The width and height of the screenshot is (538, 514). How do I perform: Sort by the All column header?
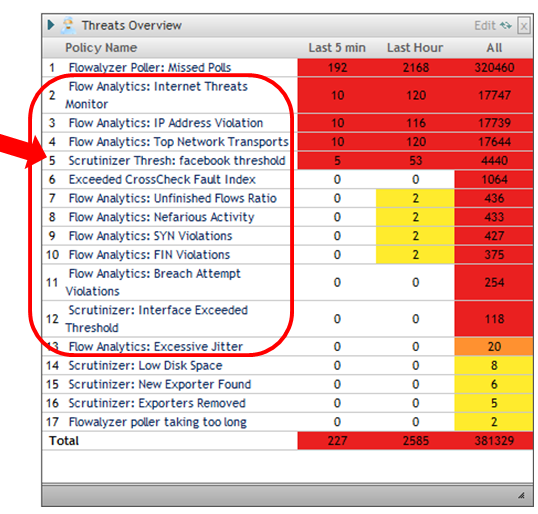pos(494,48)
